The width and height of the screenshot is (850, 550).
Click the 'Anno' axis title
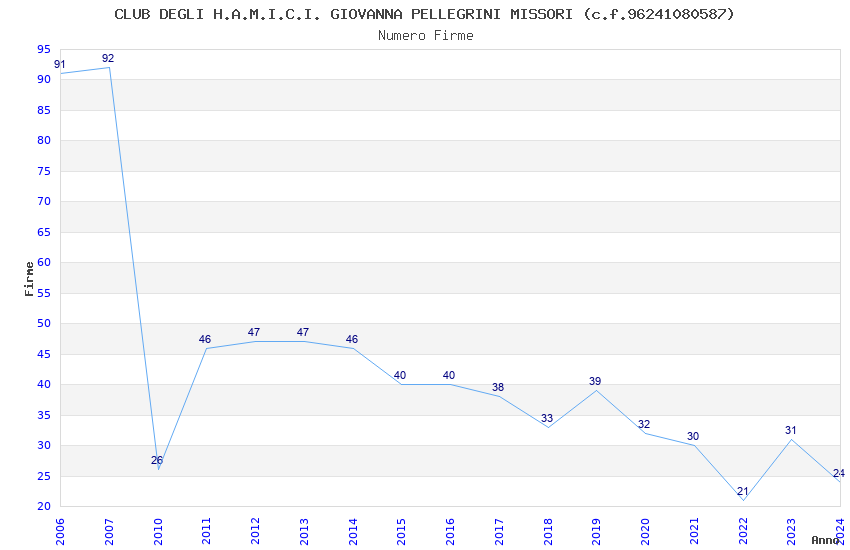pyautogui.click(x=825, y=540)
